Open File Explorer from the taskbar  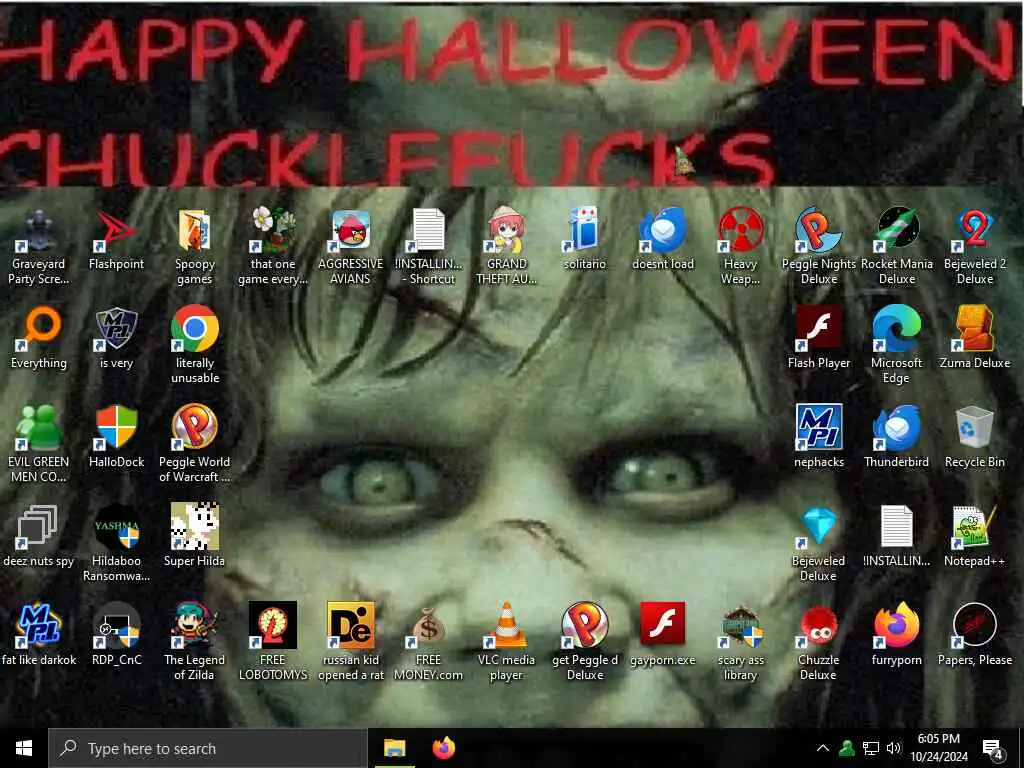(x=394, y=748)
